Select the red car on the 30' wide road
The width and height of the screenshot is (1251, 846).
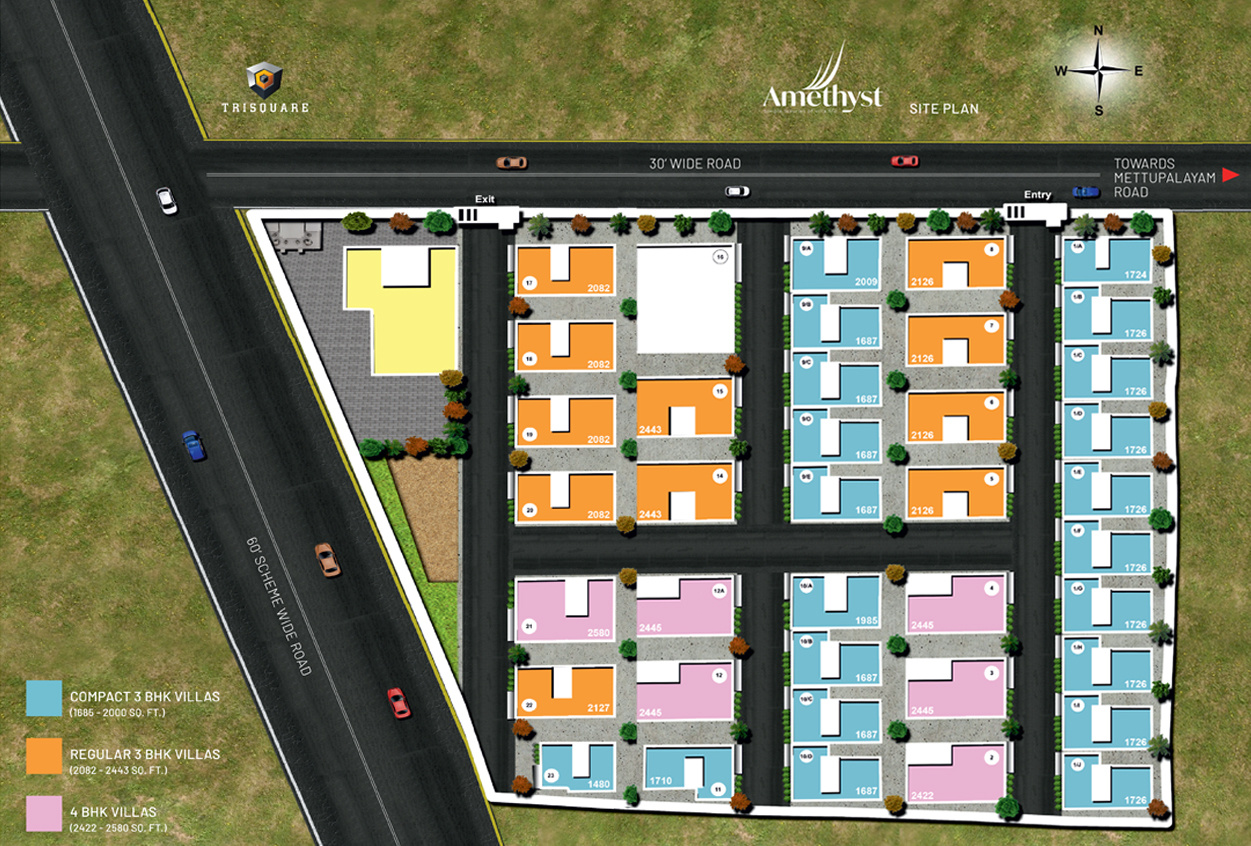point(904,161)
